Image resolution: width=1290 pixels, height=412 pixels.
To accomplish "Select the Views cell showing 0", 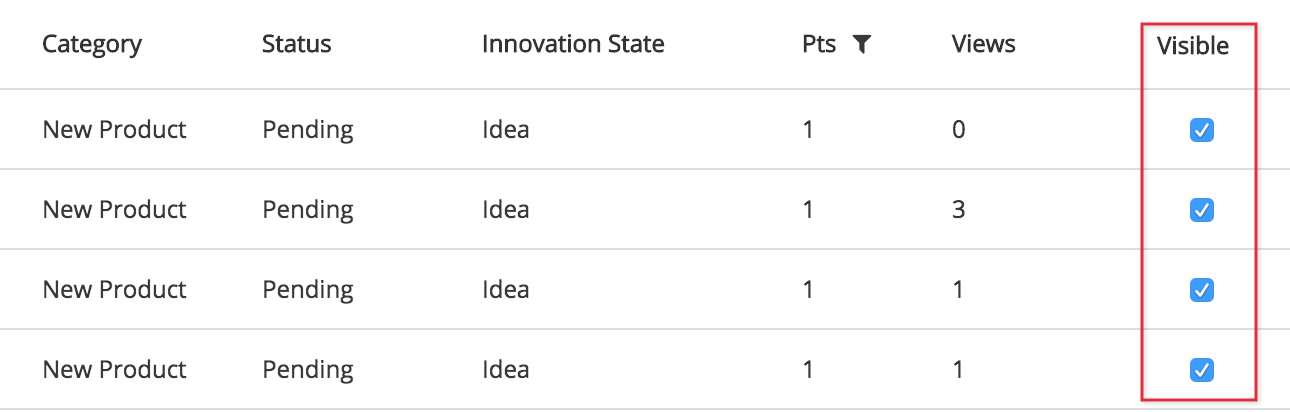I will (x=958, y=130).
